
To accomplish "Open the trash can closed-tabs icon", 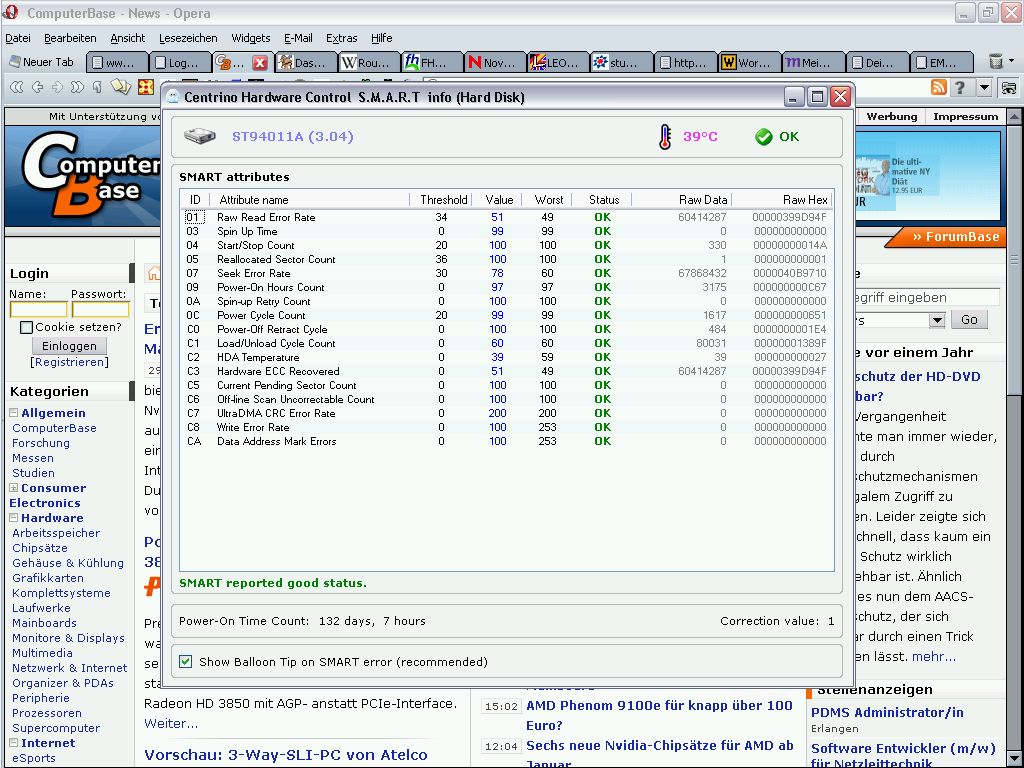I will [x=995, y=61].
